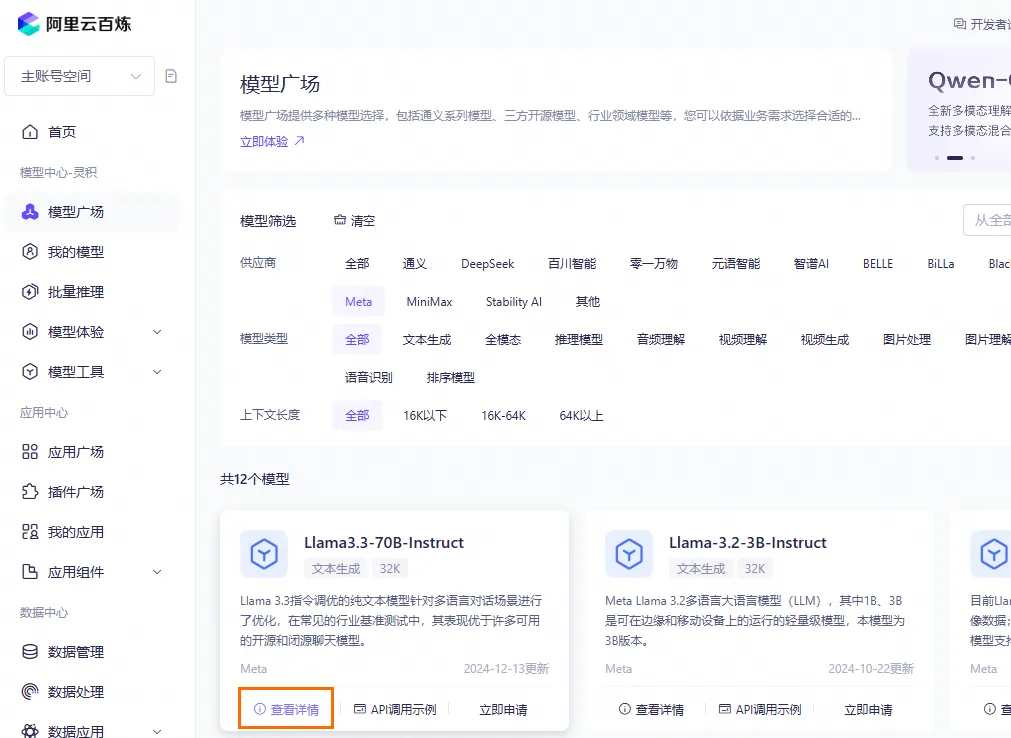Click API icon on Llama-3.2-3B card
Screen dimensions: 1011x738
click(x=725, y=709)
